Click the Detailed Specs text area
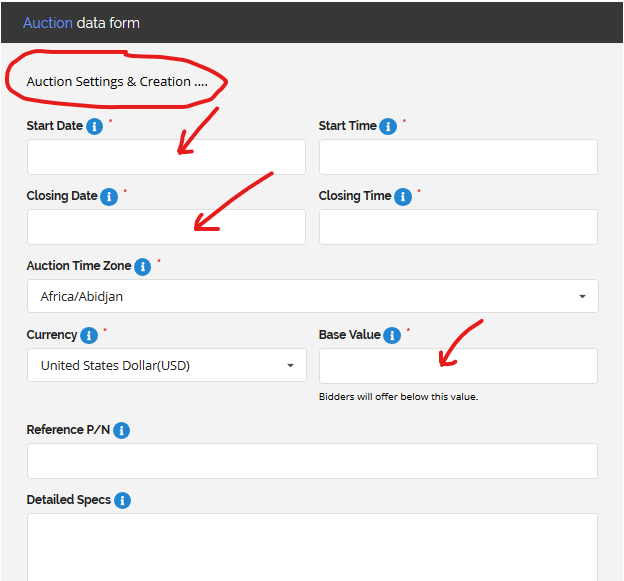 pyautogui.click(x=312, y=546)
